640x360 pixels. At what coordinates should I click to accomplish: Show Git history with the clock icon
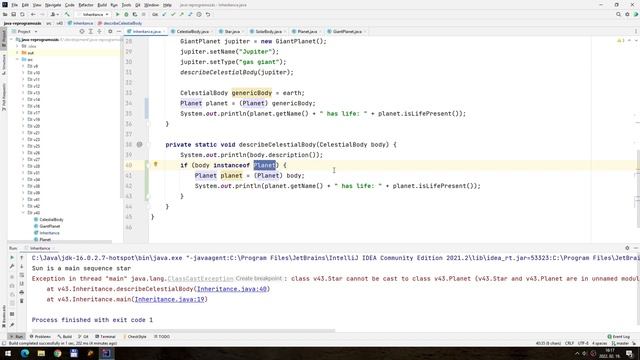(x=199, y=14)
